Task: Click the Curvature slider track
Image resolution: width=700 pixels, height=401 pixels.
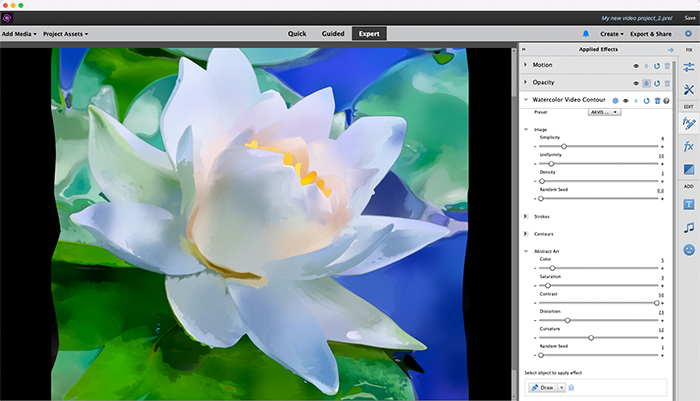Action: (x=598, y=338)
